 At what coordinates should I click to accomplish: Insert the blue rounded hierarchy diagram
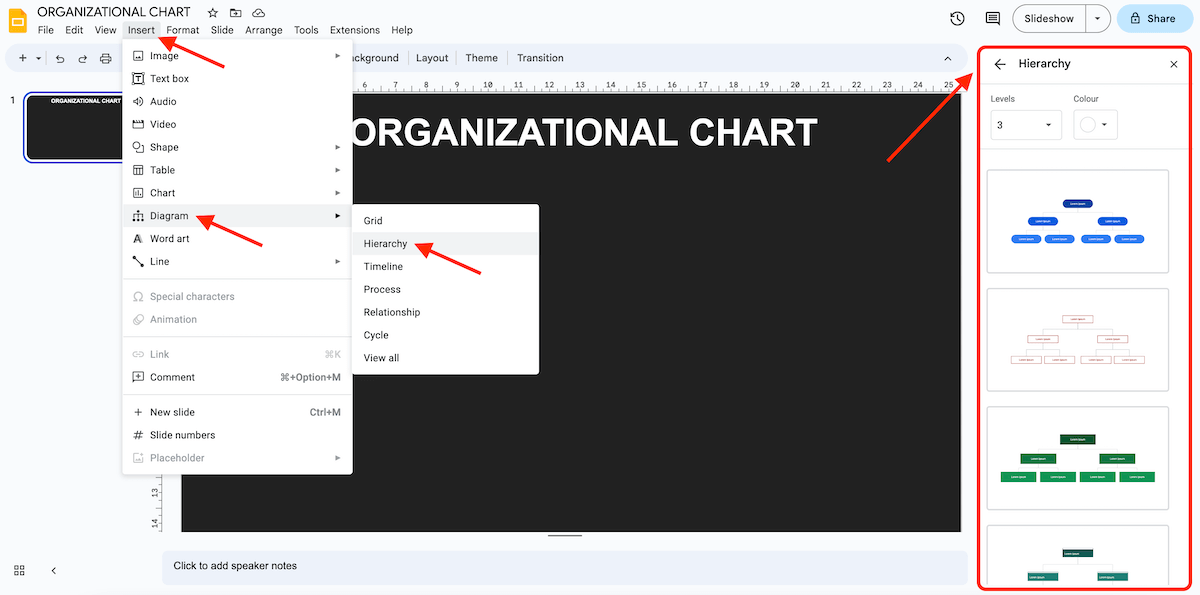[1077, 221]
